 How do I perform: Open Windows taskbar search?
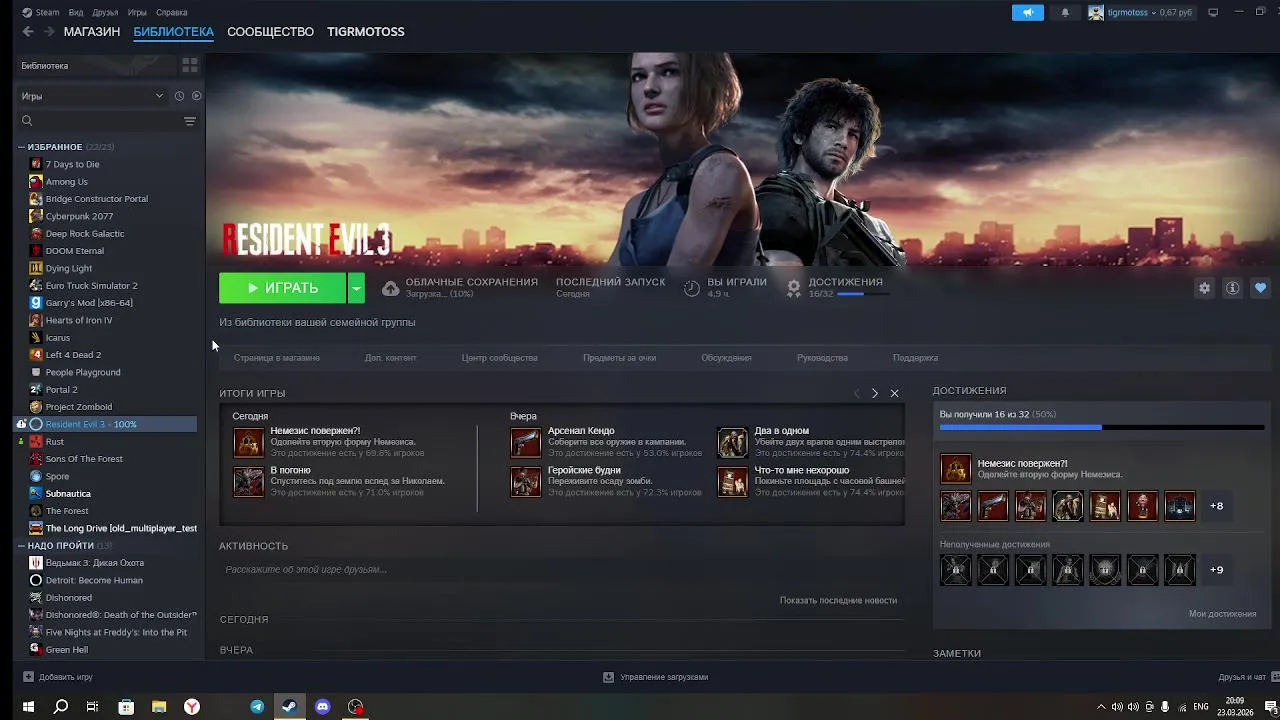pos(60,707)
